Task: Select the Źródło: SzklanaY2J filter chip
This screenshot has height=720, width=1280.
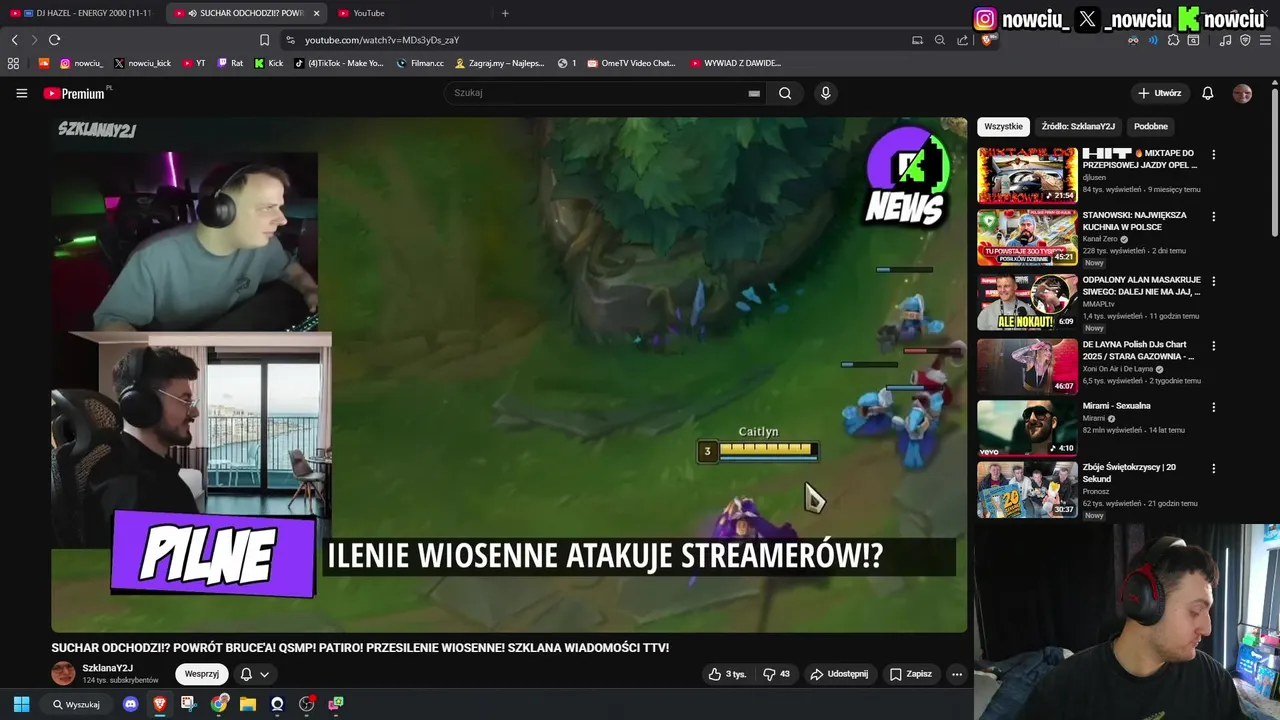Action: click(x=1078, y=127)
